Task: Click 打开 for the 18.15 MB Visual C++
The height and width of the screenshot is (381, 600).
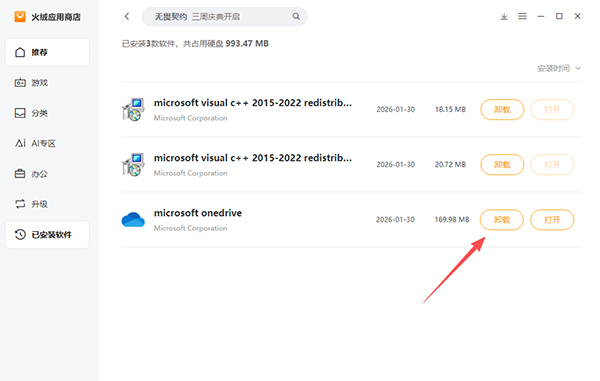Action: pos(552,110)
